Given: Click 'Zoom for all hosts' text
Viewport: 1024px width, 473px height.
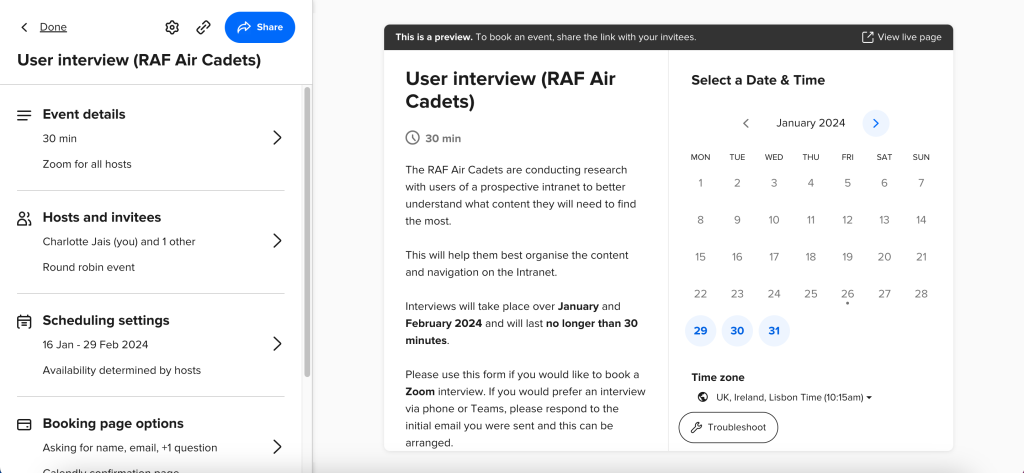Looking at the screenshot, I should tap(87, 164).
